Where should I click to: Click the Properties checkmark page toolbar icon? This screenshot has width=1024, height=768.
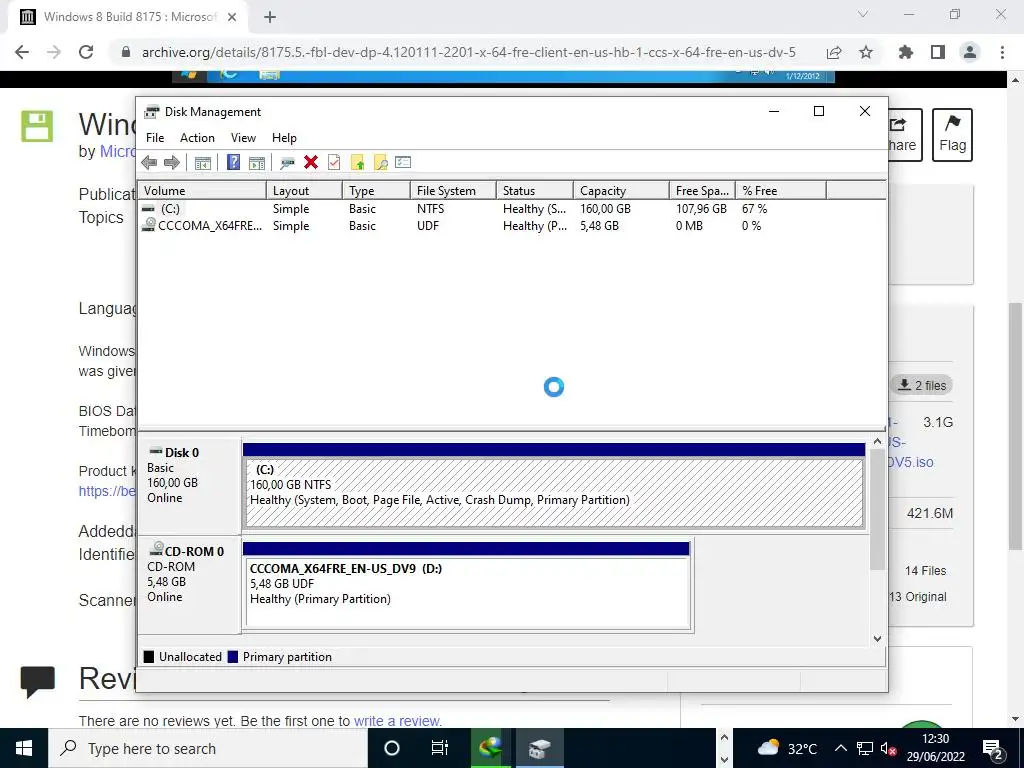(x=334, y=163)
